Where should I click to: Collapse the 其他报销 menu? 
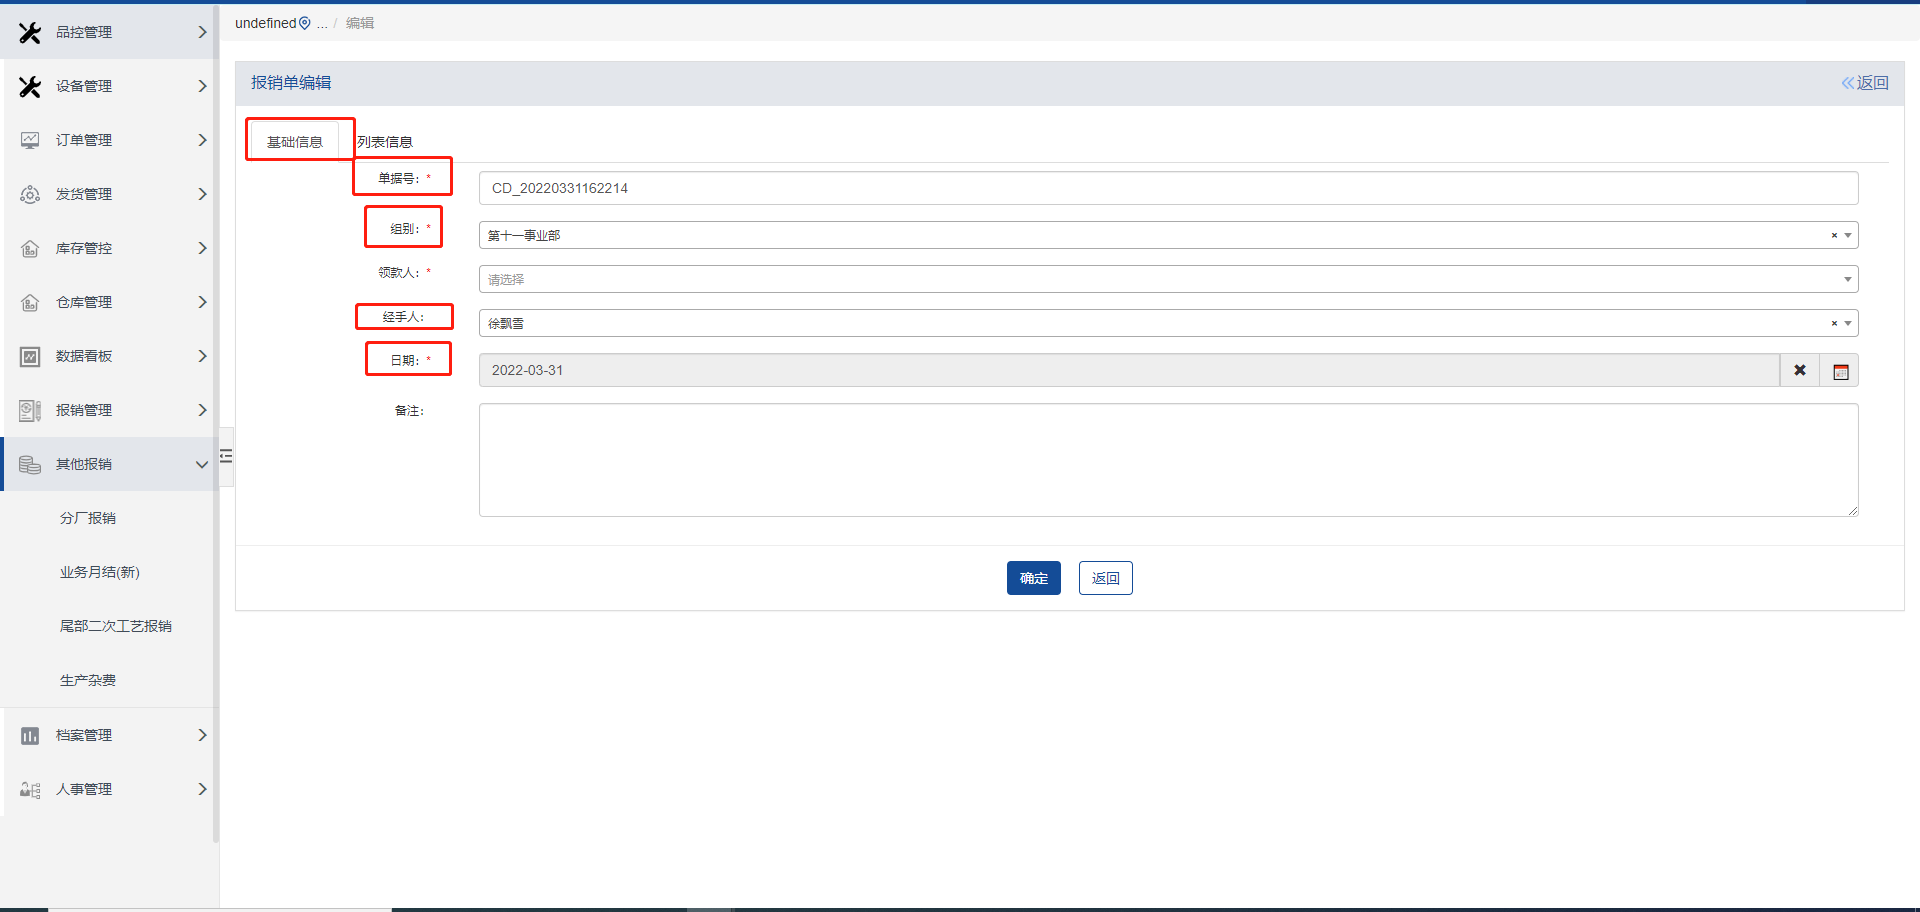pyautogui.click(x=201, y=464)
